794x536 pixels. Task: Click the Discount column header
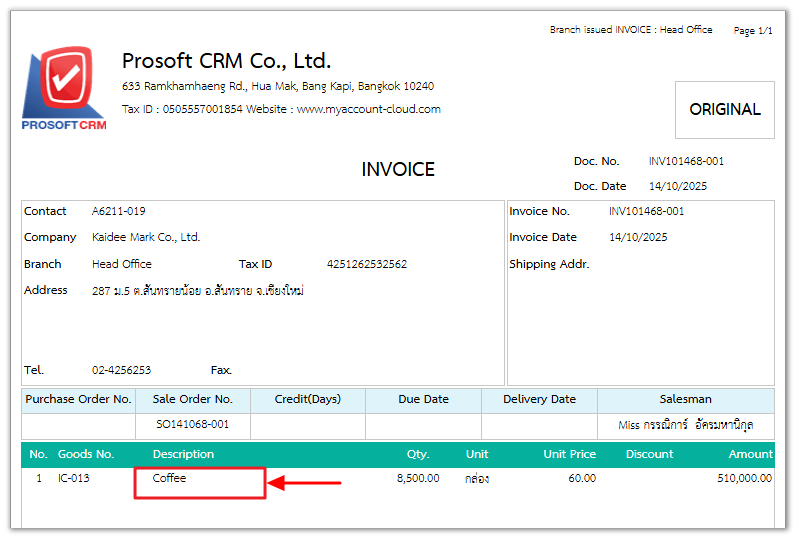(649, 454)
